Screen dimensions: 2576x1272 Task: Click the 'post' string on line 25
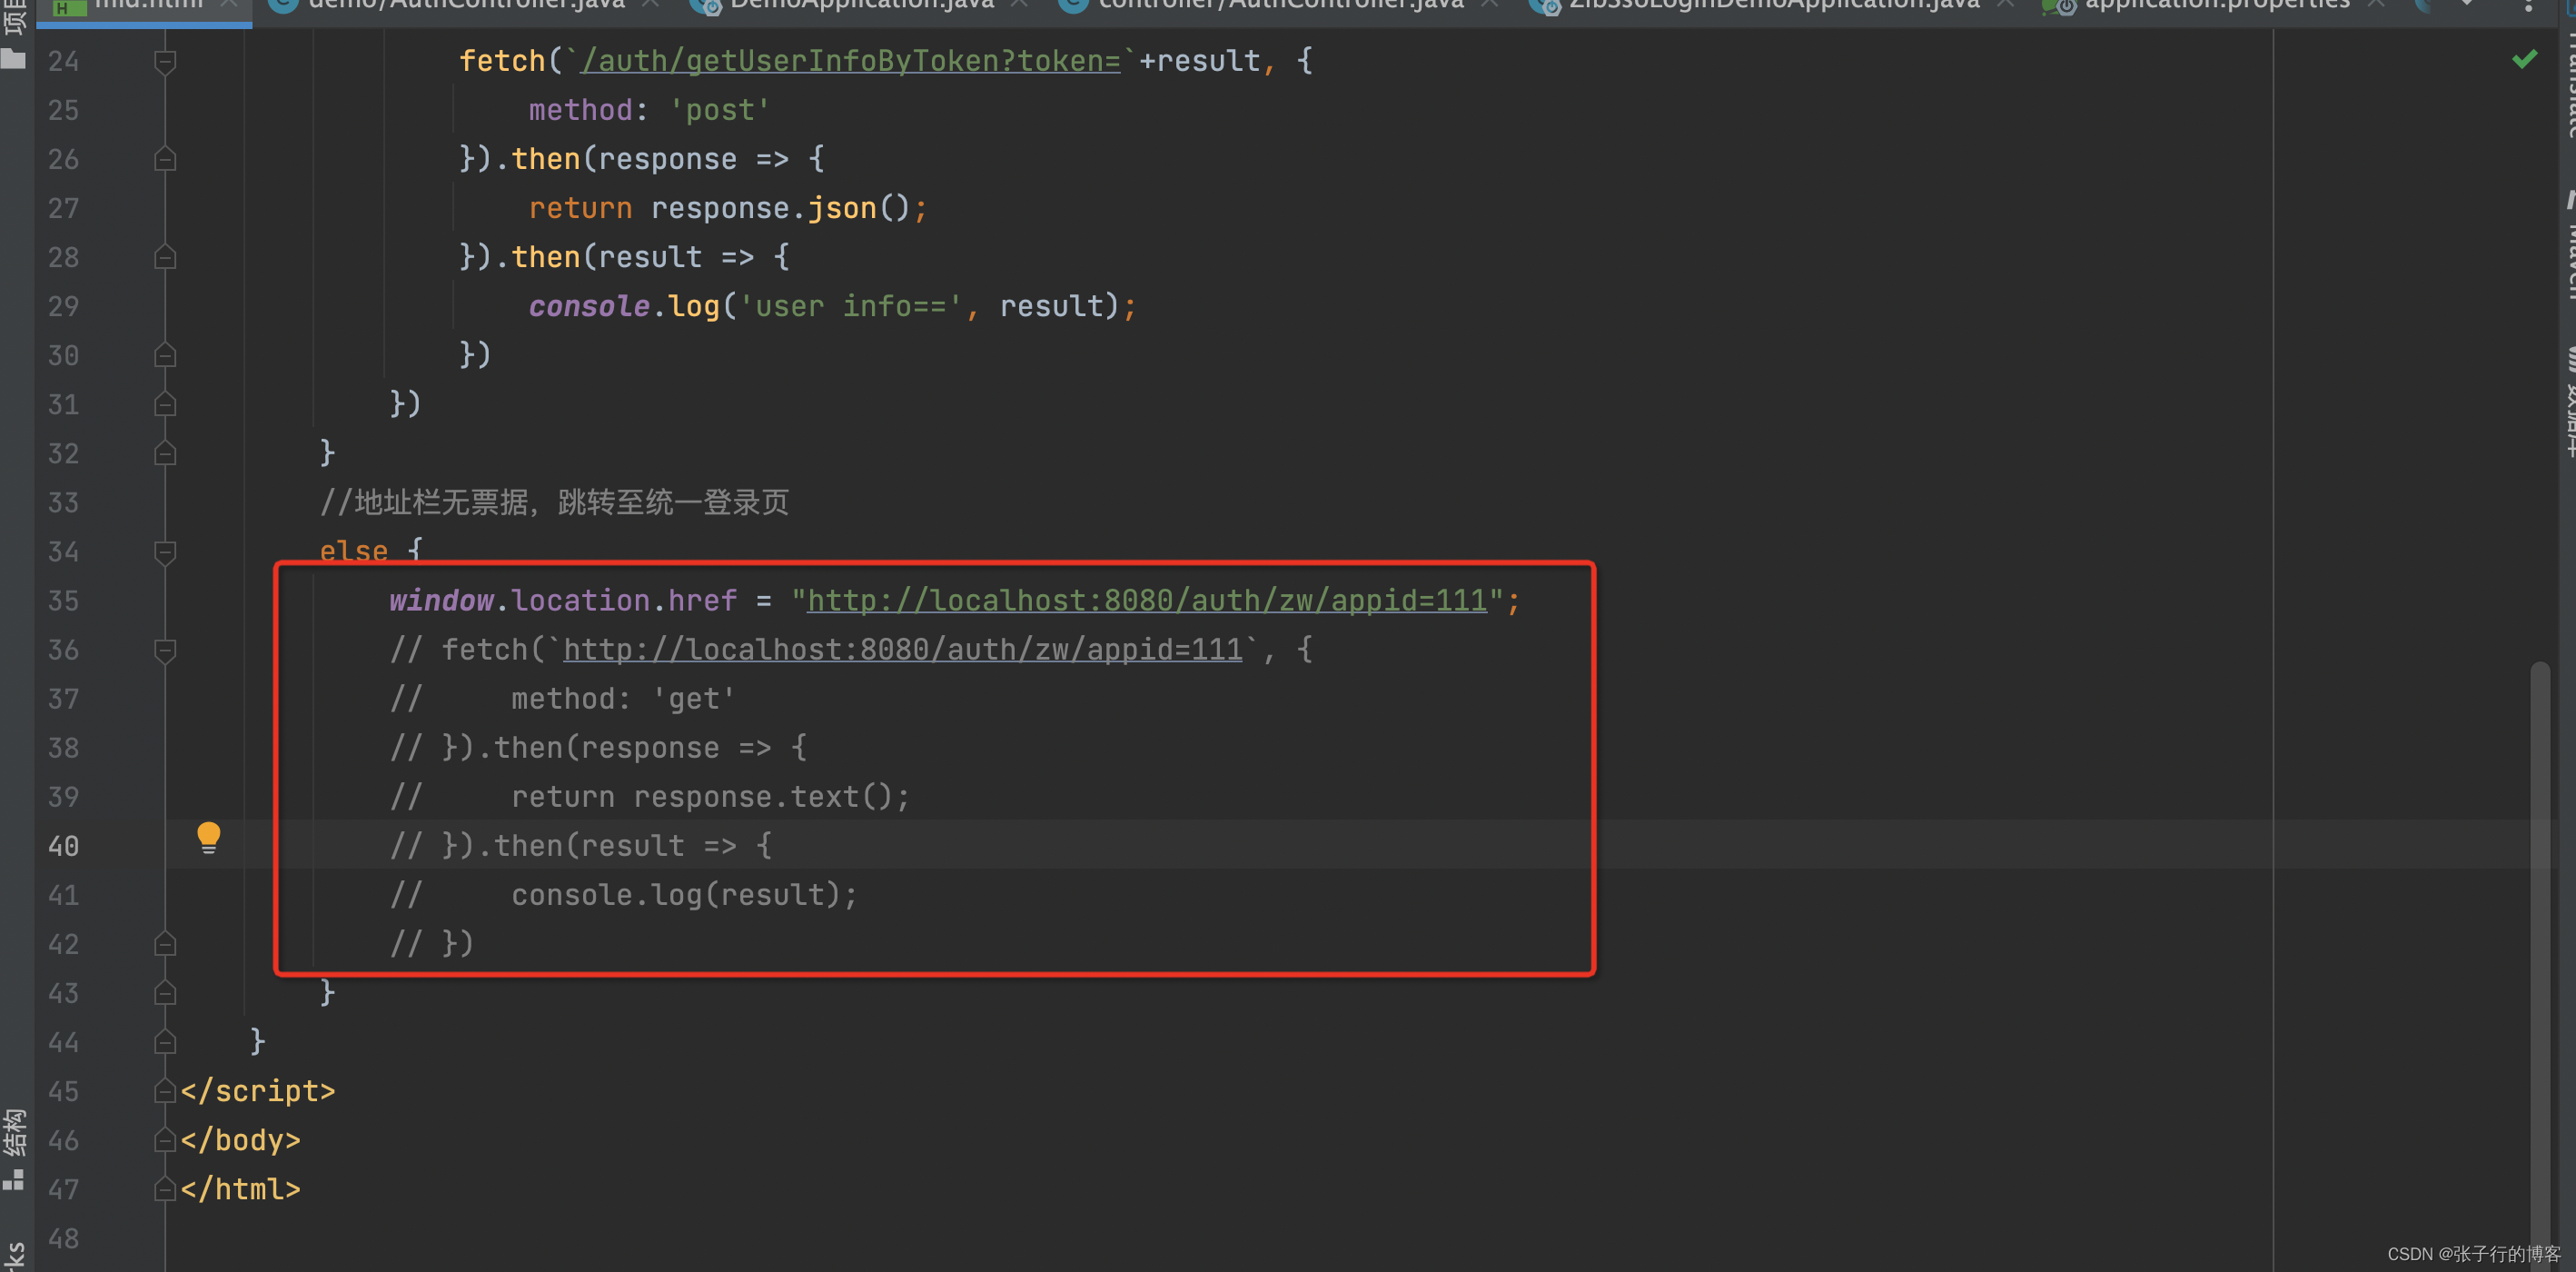(720, 111)
